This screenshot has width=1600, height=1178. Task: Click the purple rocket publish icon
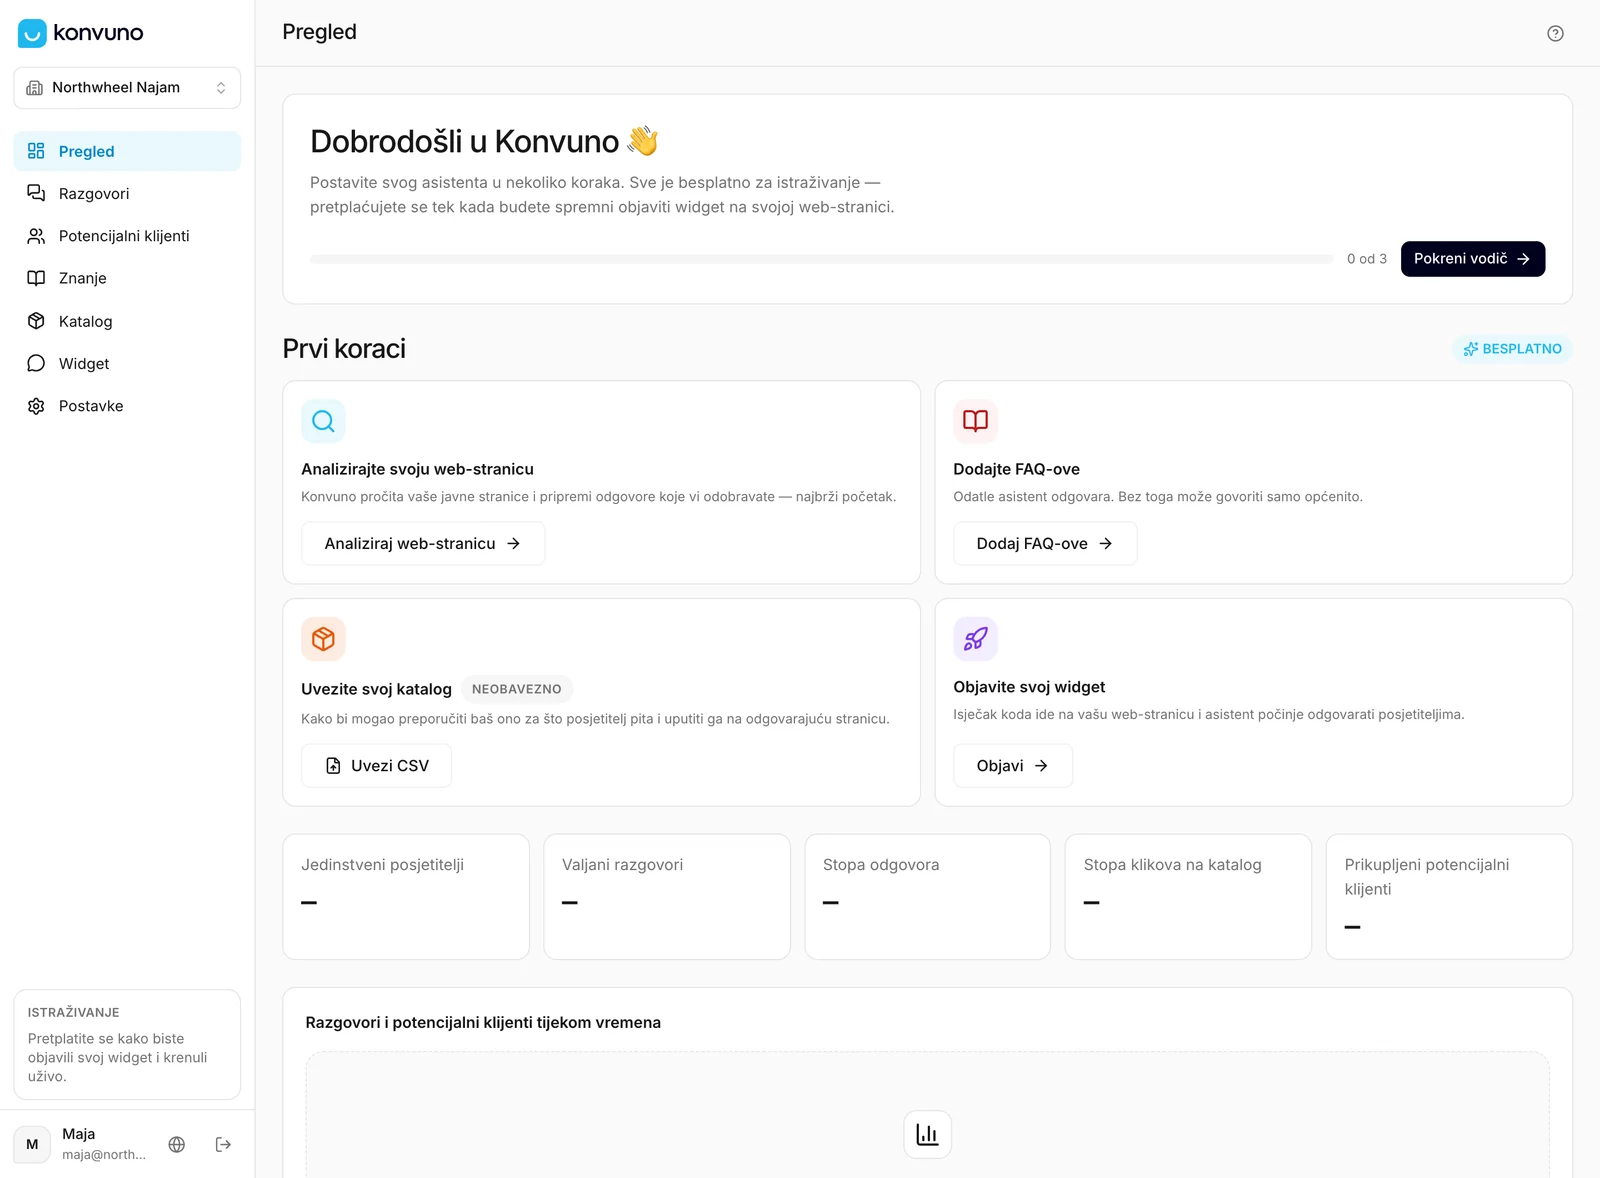coord(975,639)
